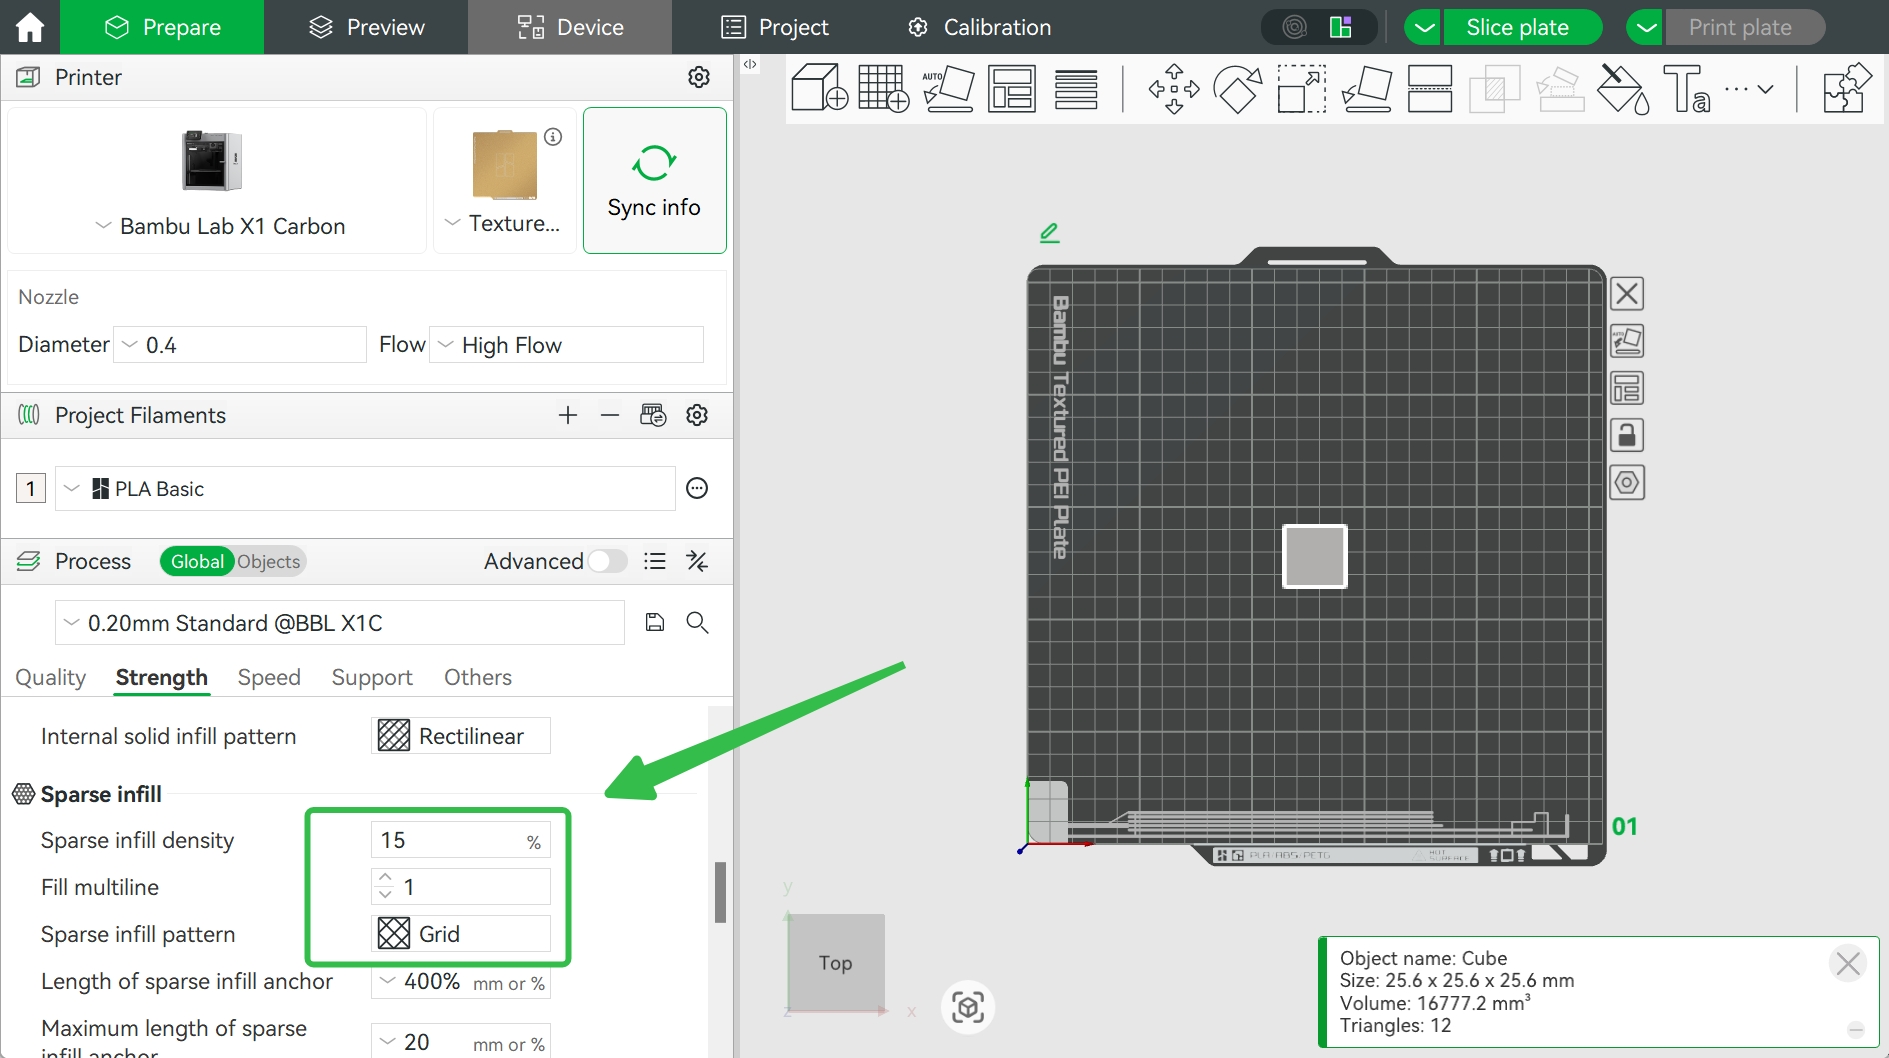
Task: Open the Speed settings tab
Action: [x=269, y=677]
